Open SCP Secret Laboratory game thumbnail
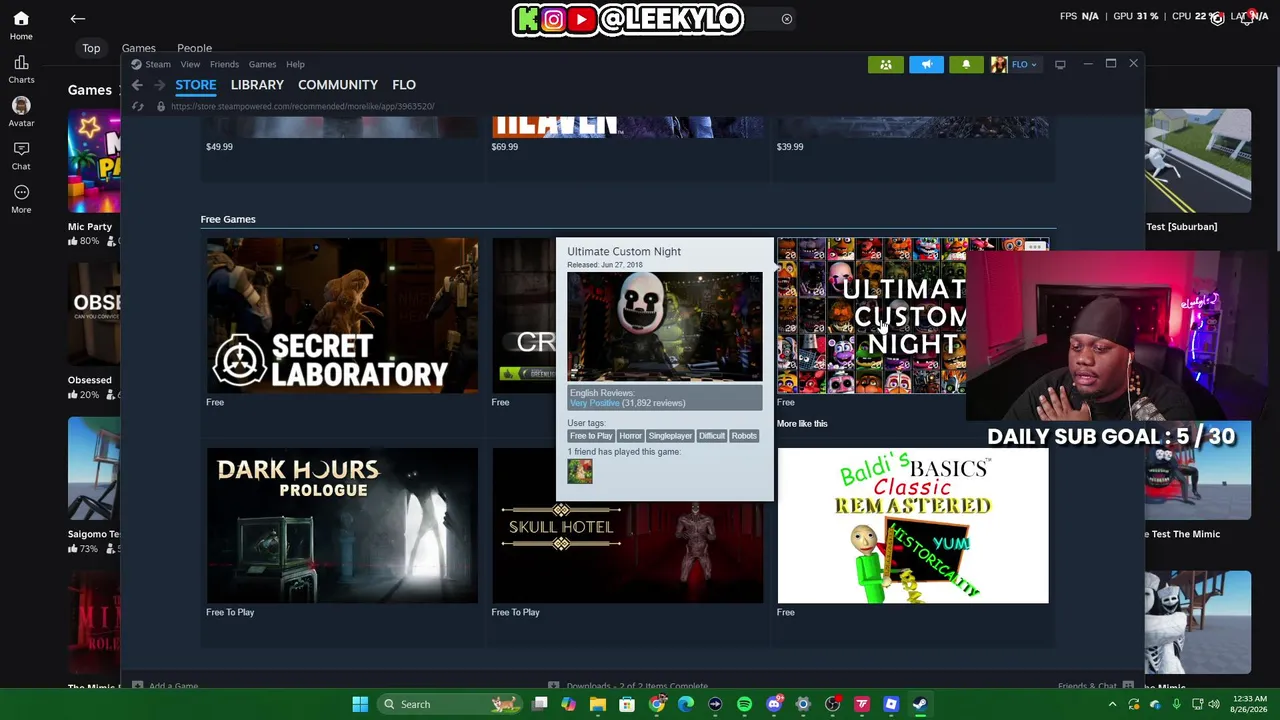The height and width of the screenshot is (720, 1280). click(342, 316)
